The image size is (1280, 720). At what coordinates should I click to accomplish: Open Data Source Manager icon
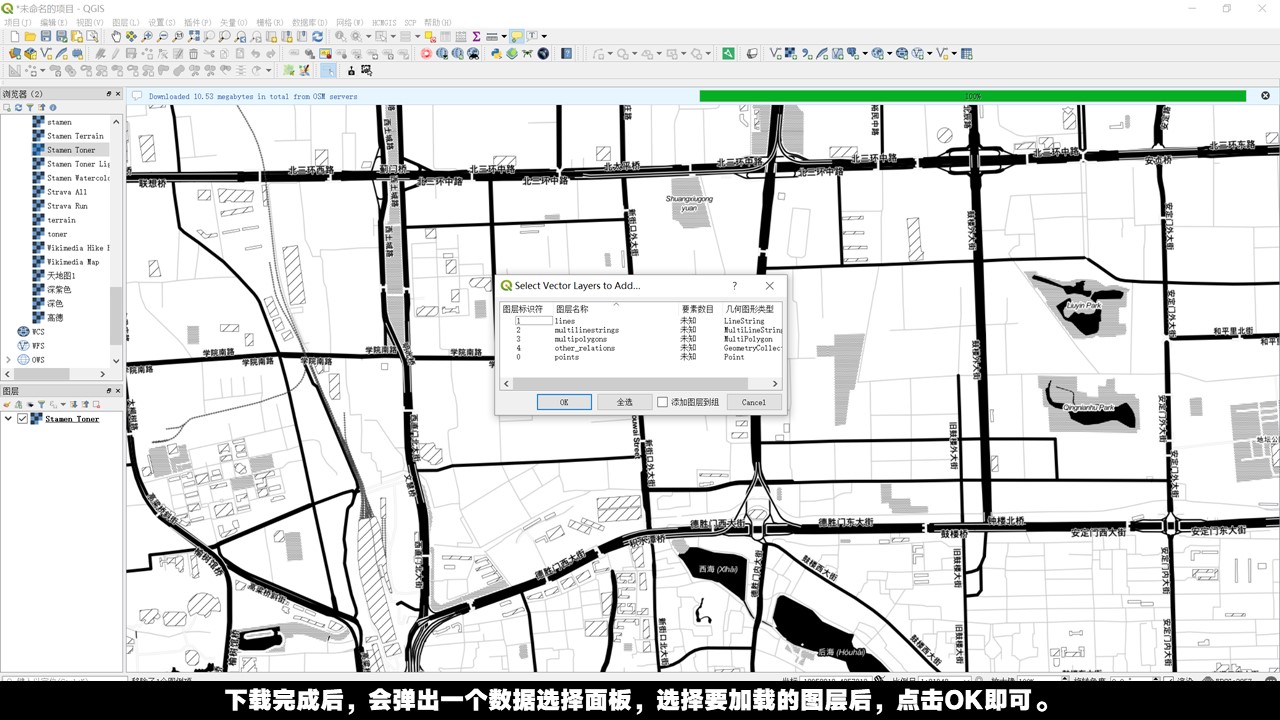pyautogui.click(x=15, y=53)
